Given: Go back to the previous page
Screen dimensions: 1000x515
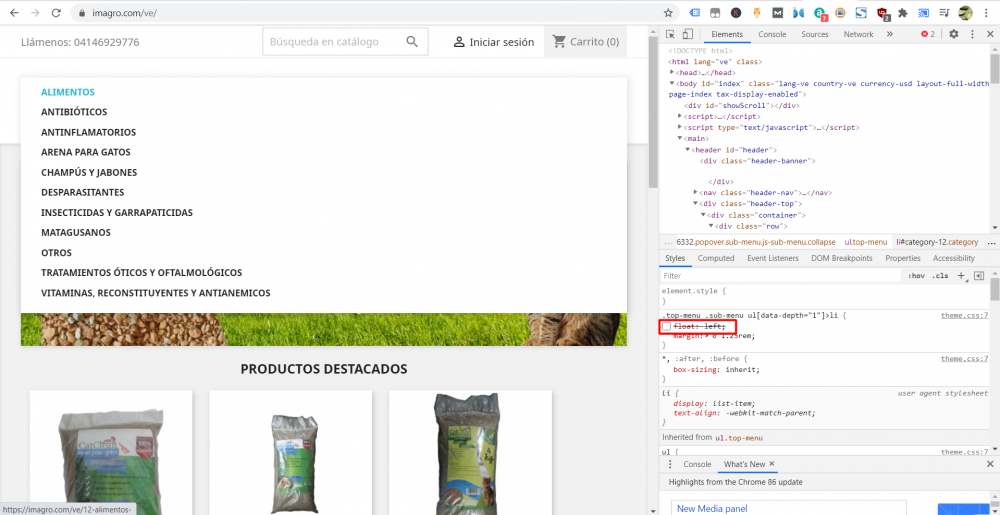Looking at the screenshot, I should coord(14,13).
